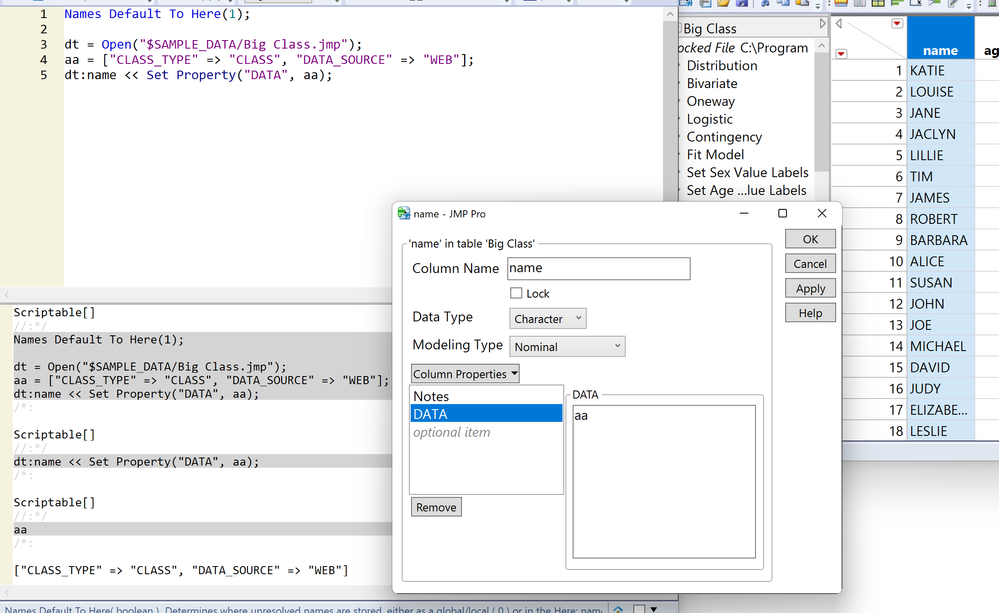The image size is (999, 613).
Task: Toggle the Lock checkbox
Action: 516,293
